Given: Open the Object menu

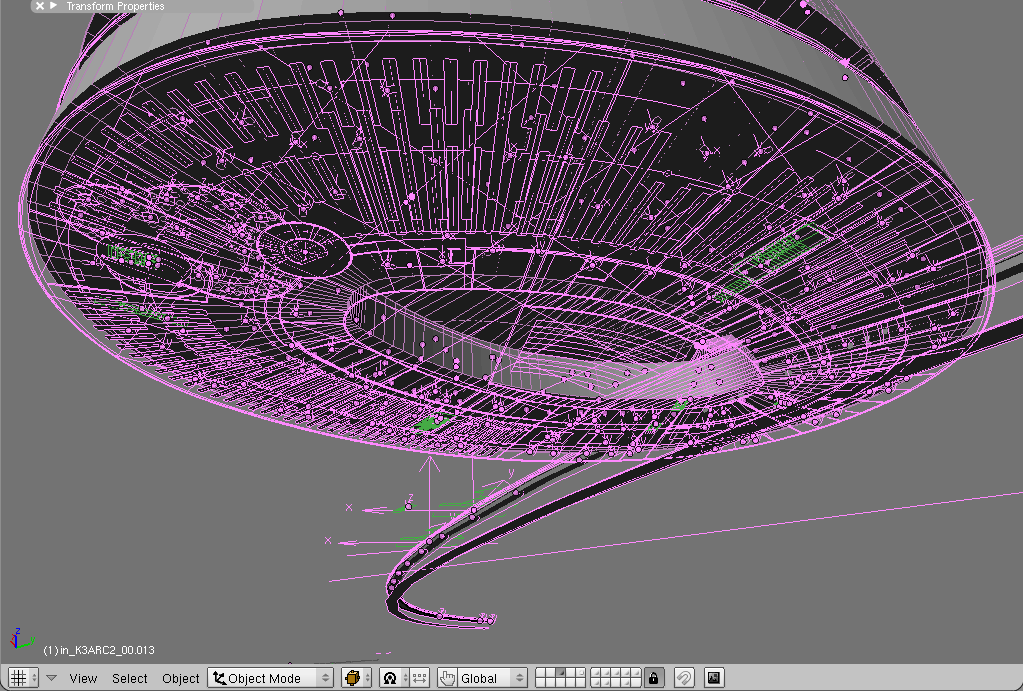Looking at the screenshot, I should click(x=181, y=679).
